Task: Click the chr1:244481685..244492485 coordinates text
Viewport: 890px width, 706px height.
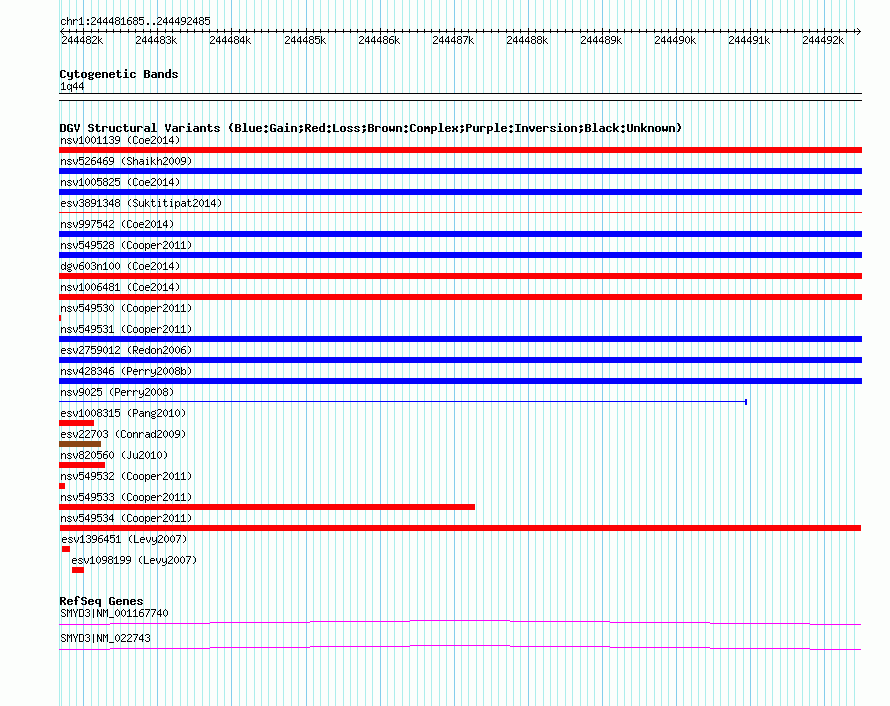Action: 135,22
